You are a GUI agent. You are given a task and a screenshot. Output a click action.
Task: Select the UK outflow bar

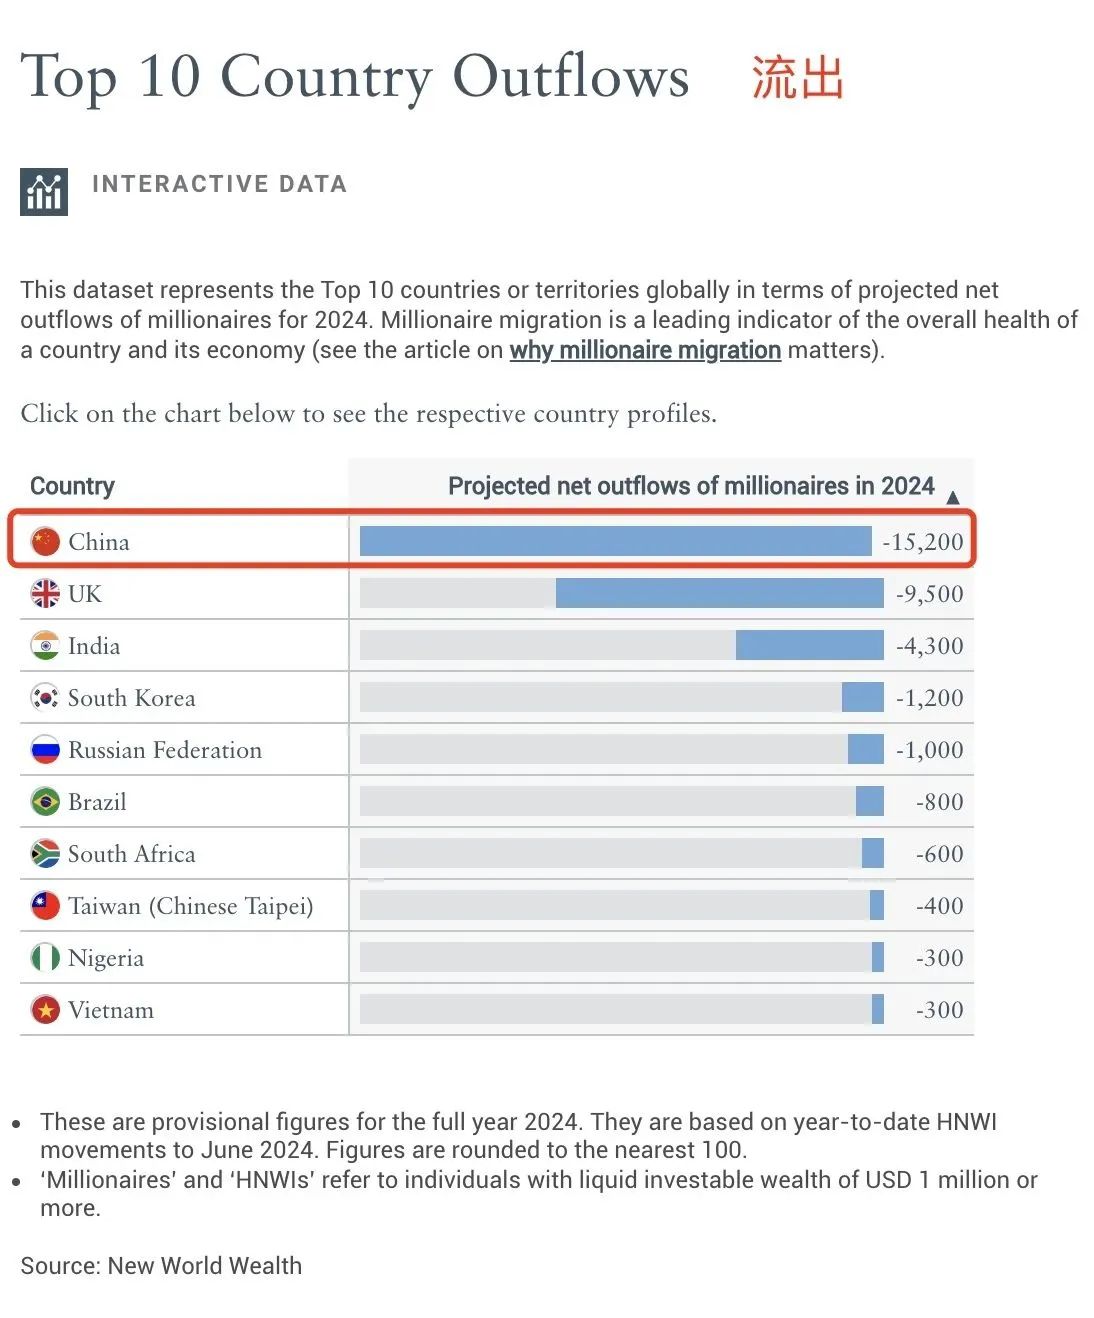[x=719, y=594]
